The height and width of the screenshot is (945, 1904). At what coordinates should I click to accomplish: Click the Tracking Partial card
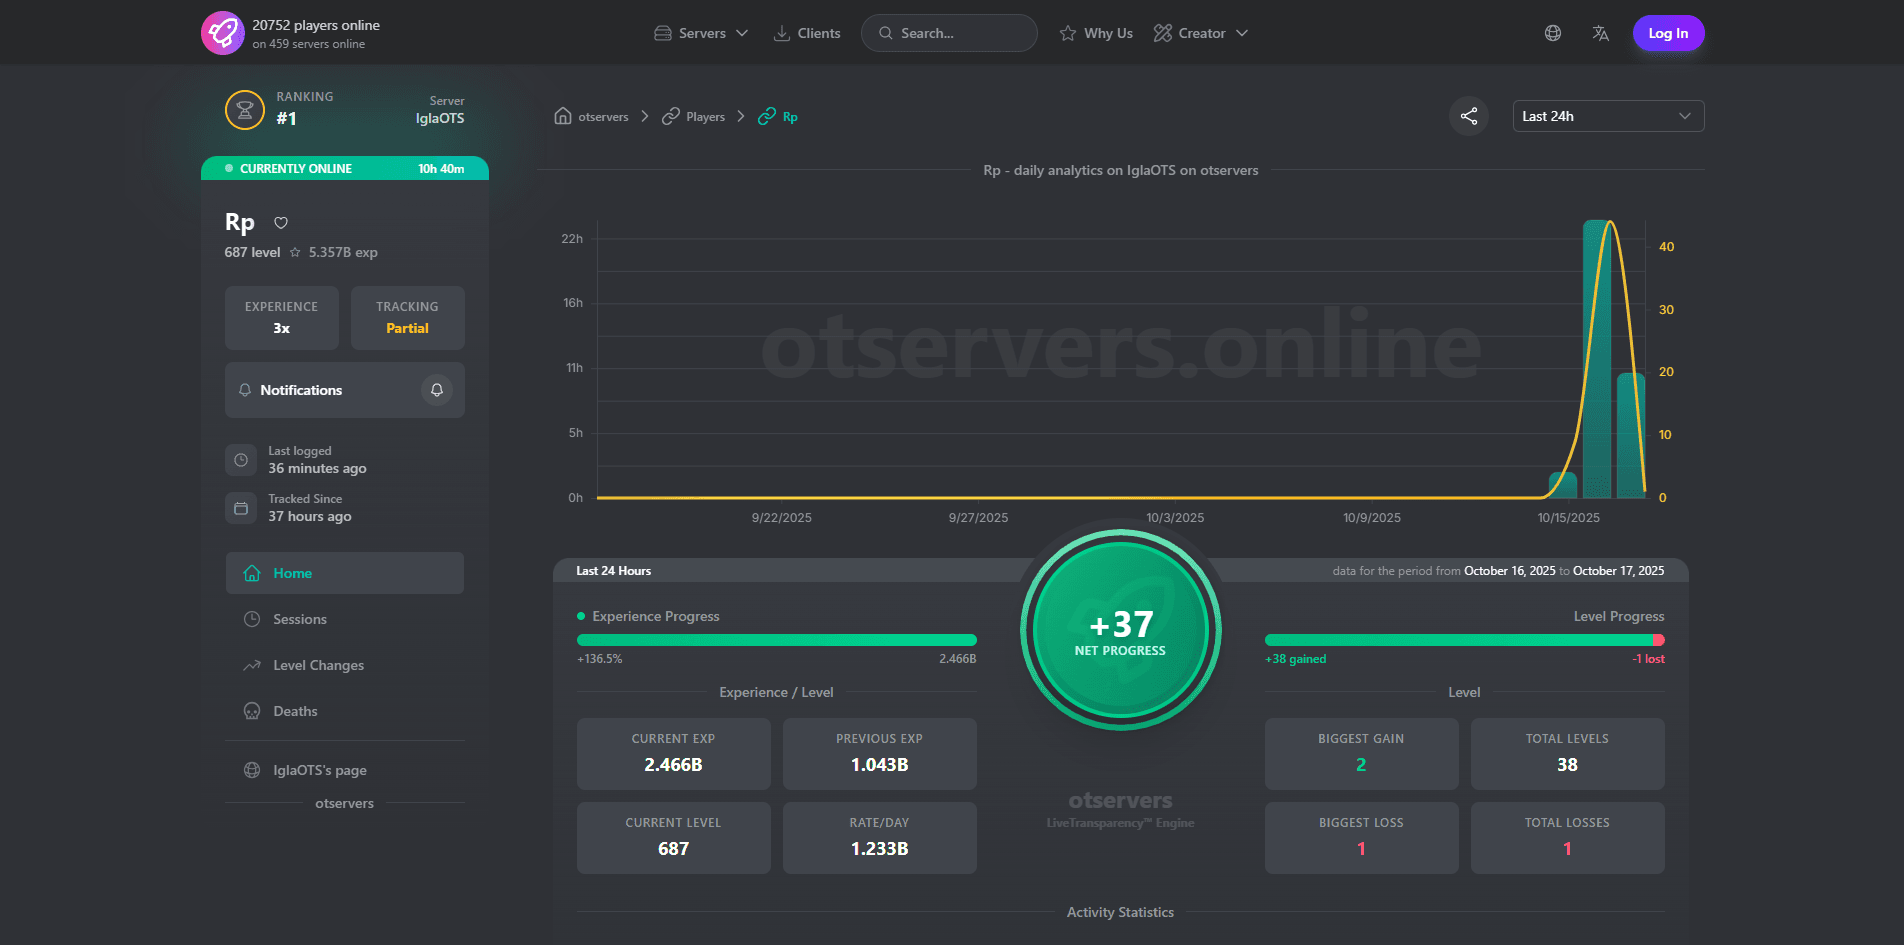407,318
